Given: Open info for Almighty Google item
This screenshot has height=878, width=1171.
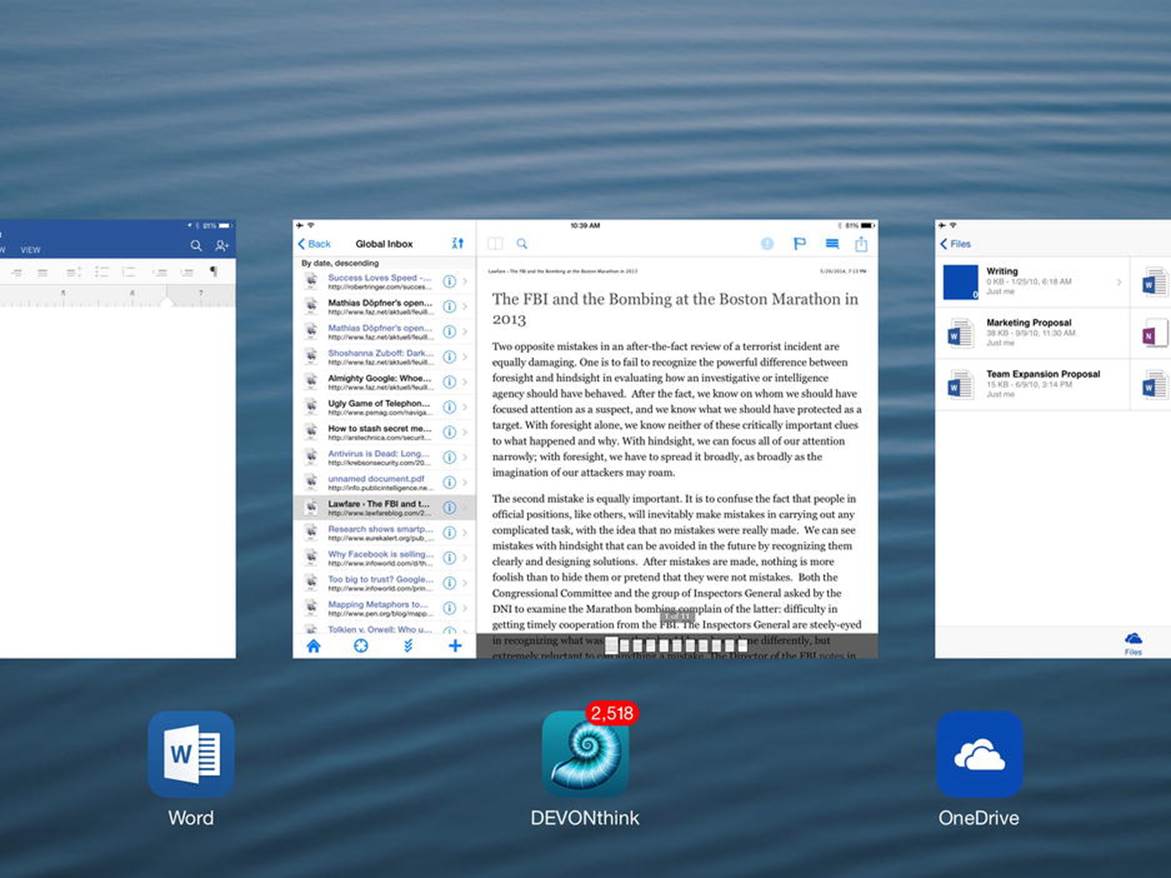Looking at the screenshot, I should (450, 382).
